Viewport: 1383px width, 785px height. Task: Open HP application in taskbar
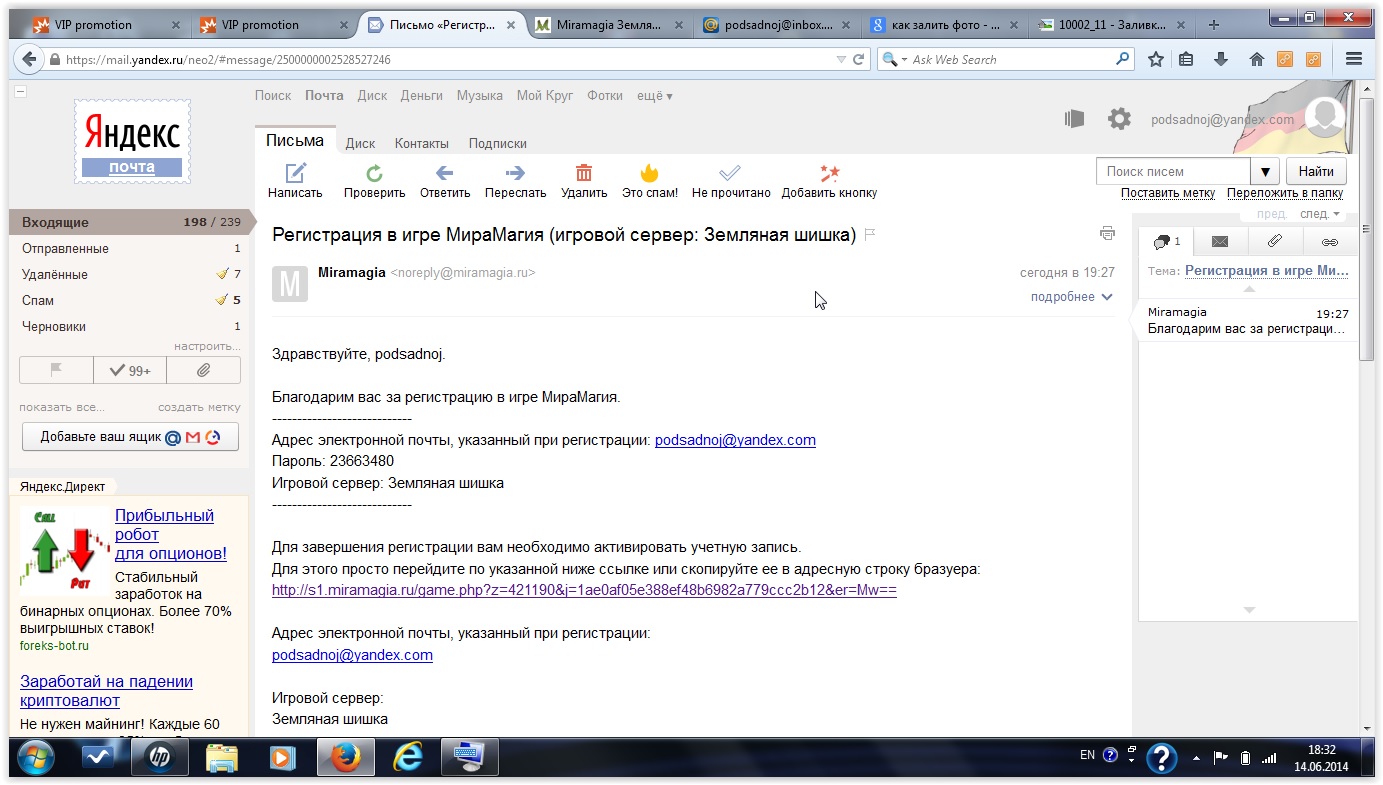pyautogui.click(x=159, y=758)
